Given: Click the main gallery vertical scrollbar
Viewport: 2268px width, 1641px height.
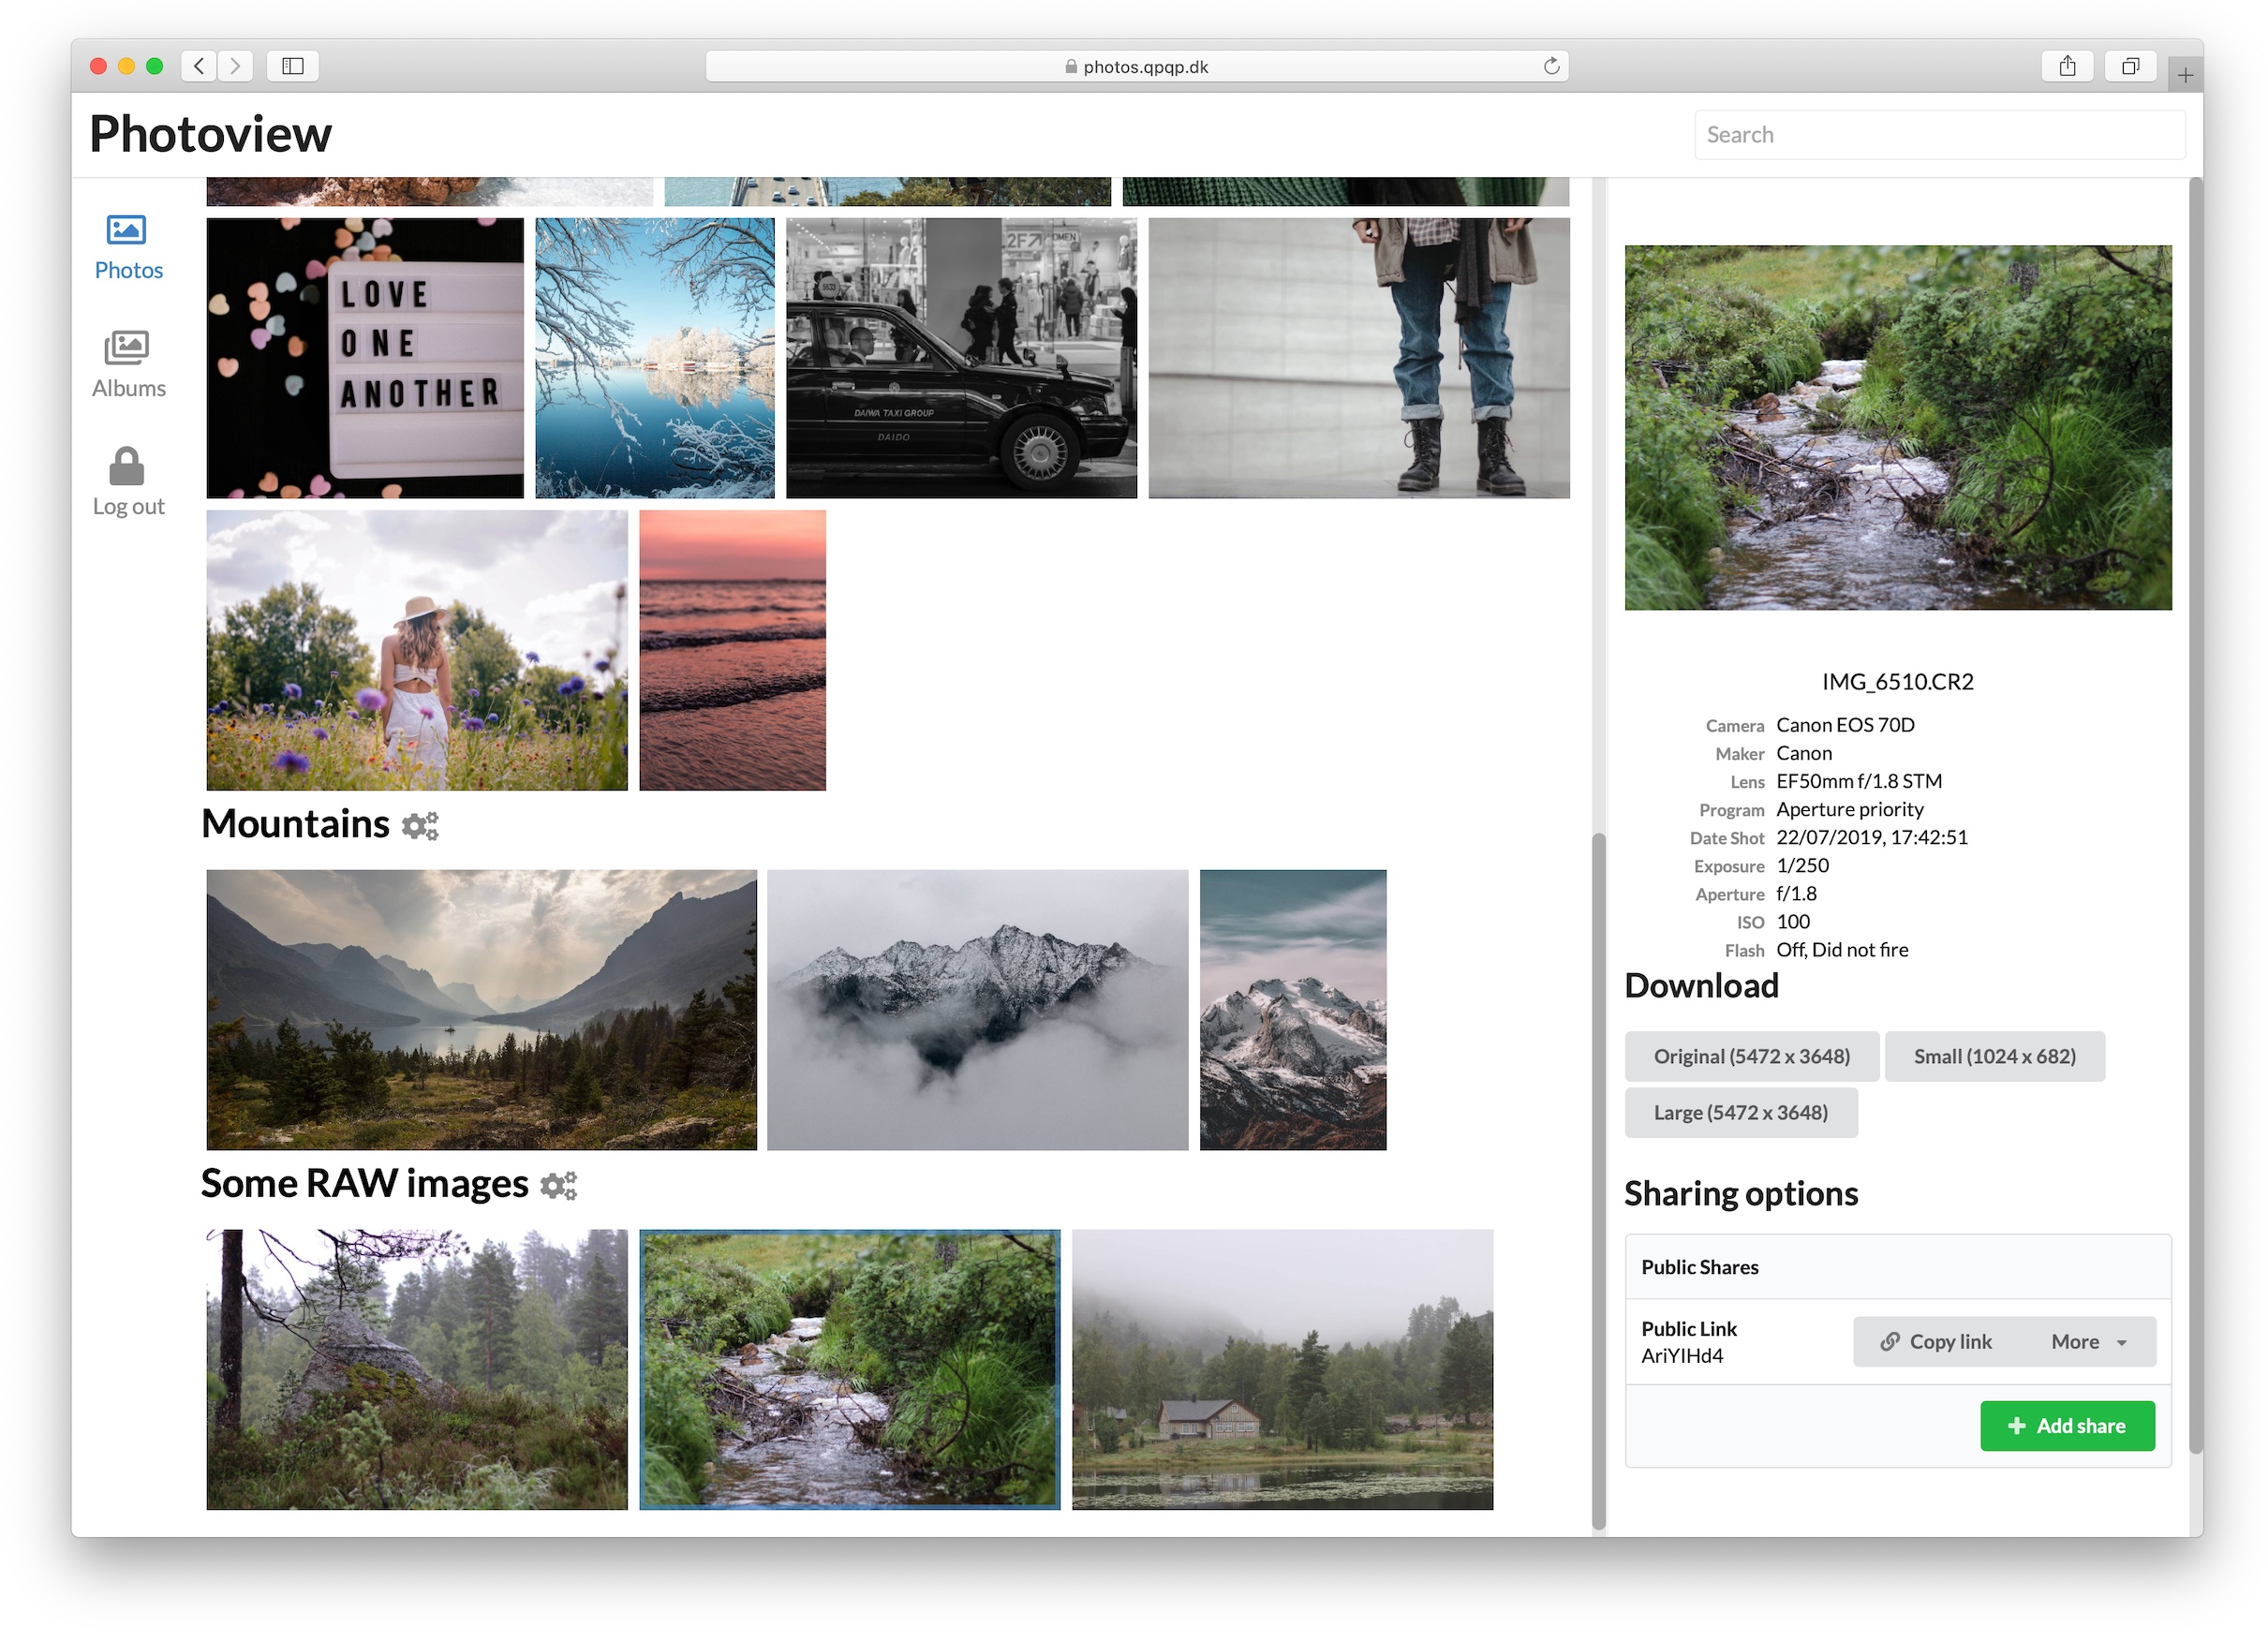Looking at the screenshot, I should pos(1598,1180).
